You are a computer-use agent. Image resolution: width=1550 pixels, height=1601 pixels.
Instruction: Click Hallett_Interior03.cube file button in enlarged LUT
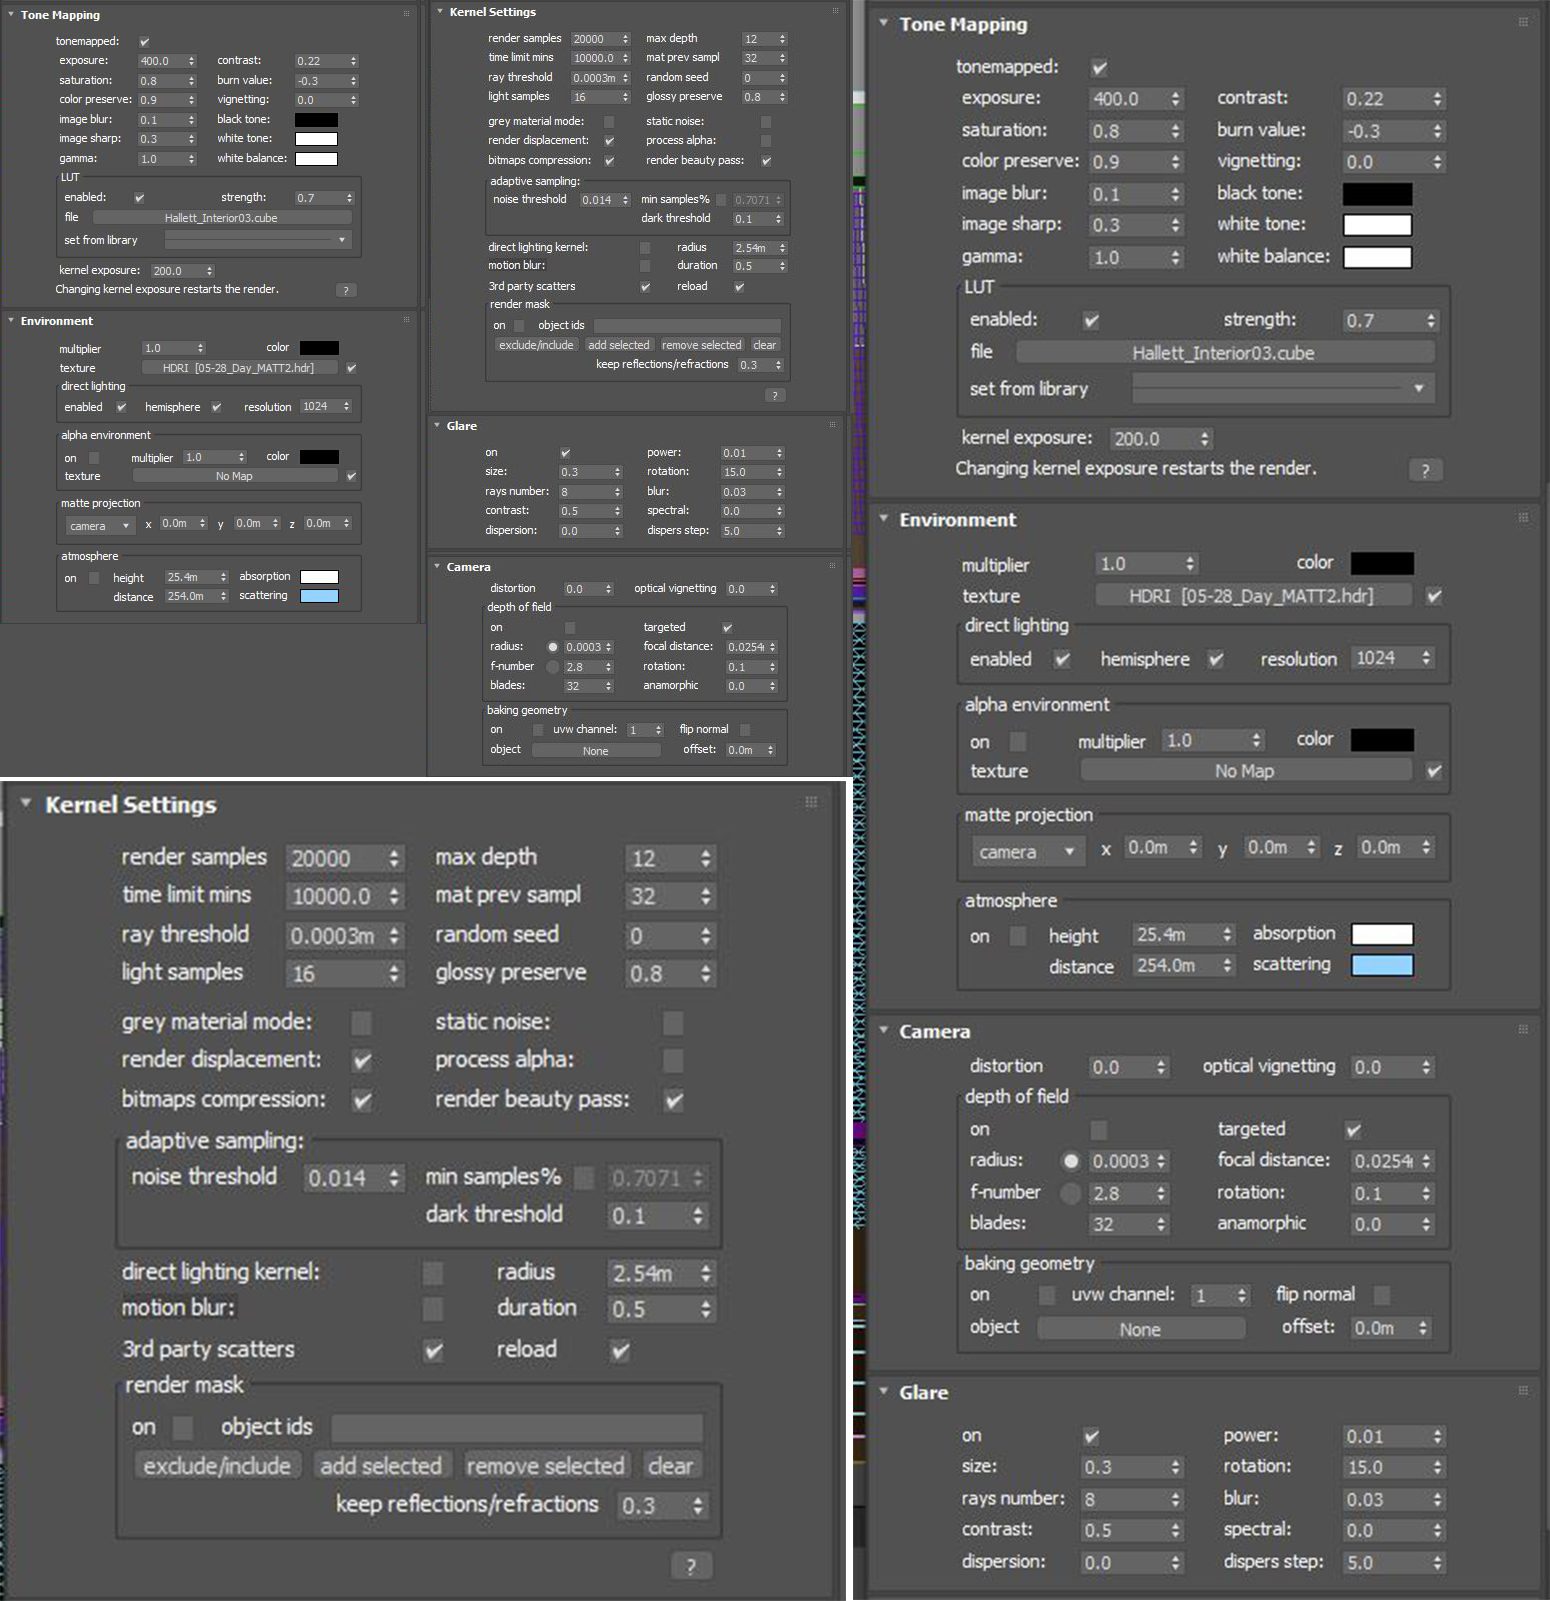coord(1224,352)
